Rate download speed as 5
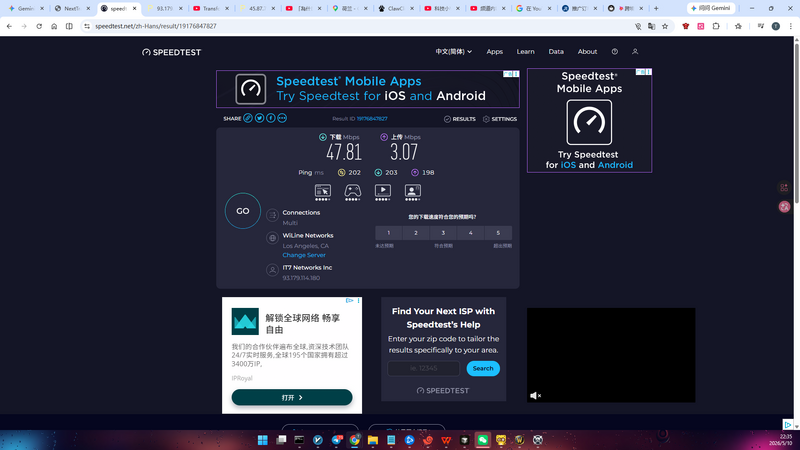Screen dimensions: 800x450 (x=498, y=233)
